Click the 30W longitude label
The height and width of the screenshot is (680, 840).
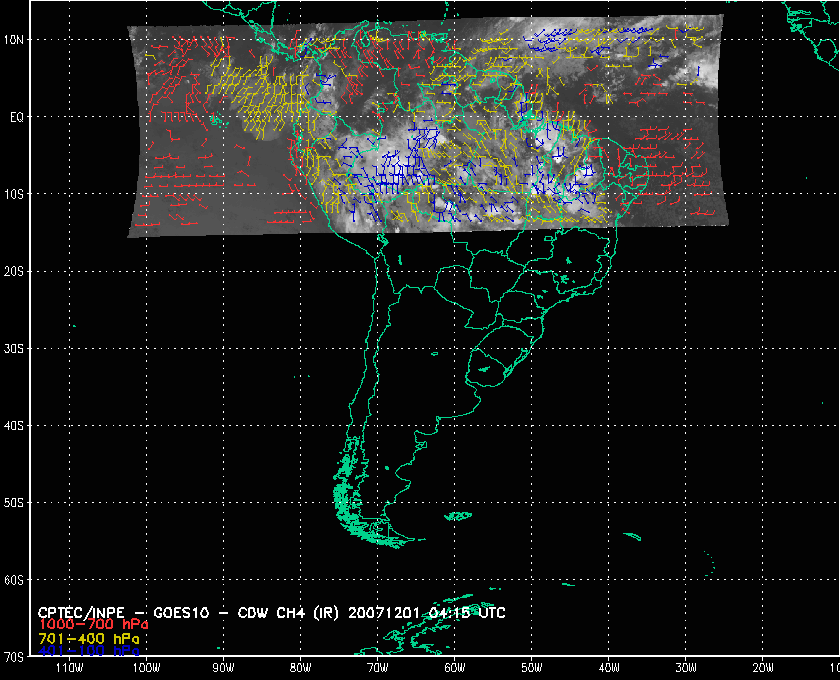pos(686,668)
